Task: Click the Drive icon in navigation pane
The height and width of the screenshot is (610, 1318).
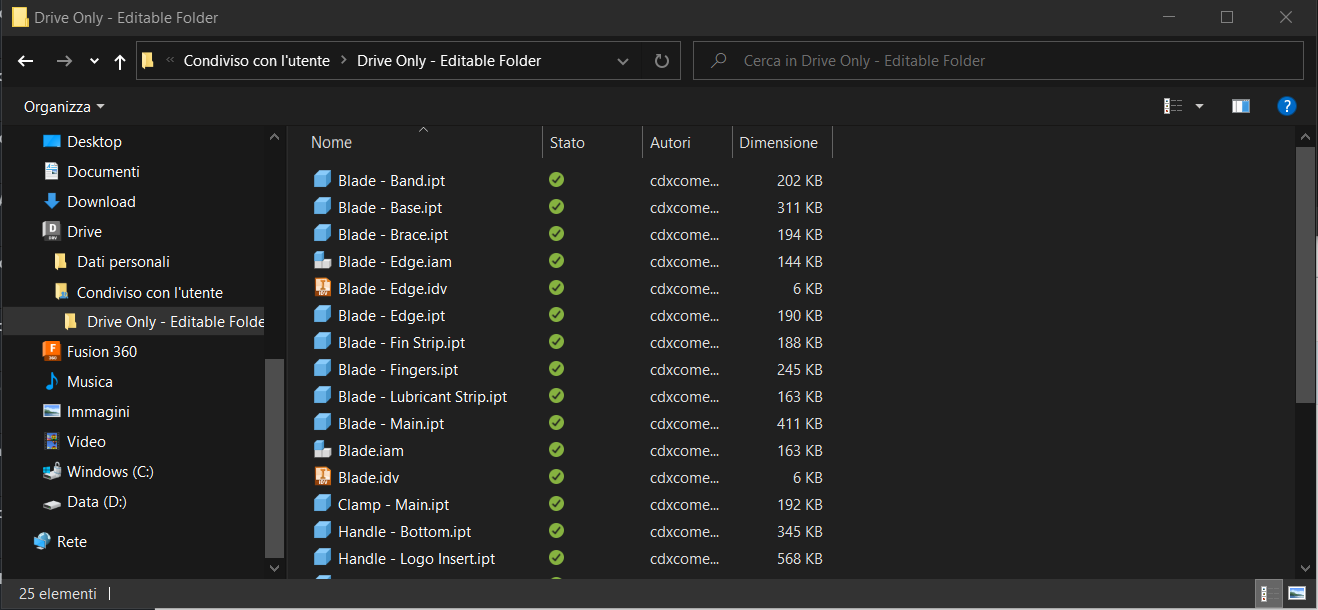Action: (x=52, y=231)
